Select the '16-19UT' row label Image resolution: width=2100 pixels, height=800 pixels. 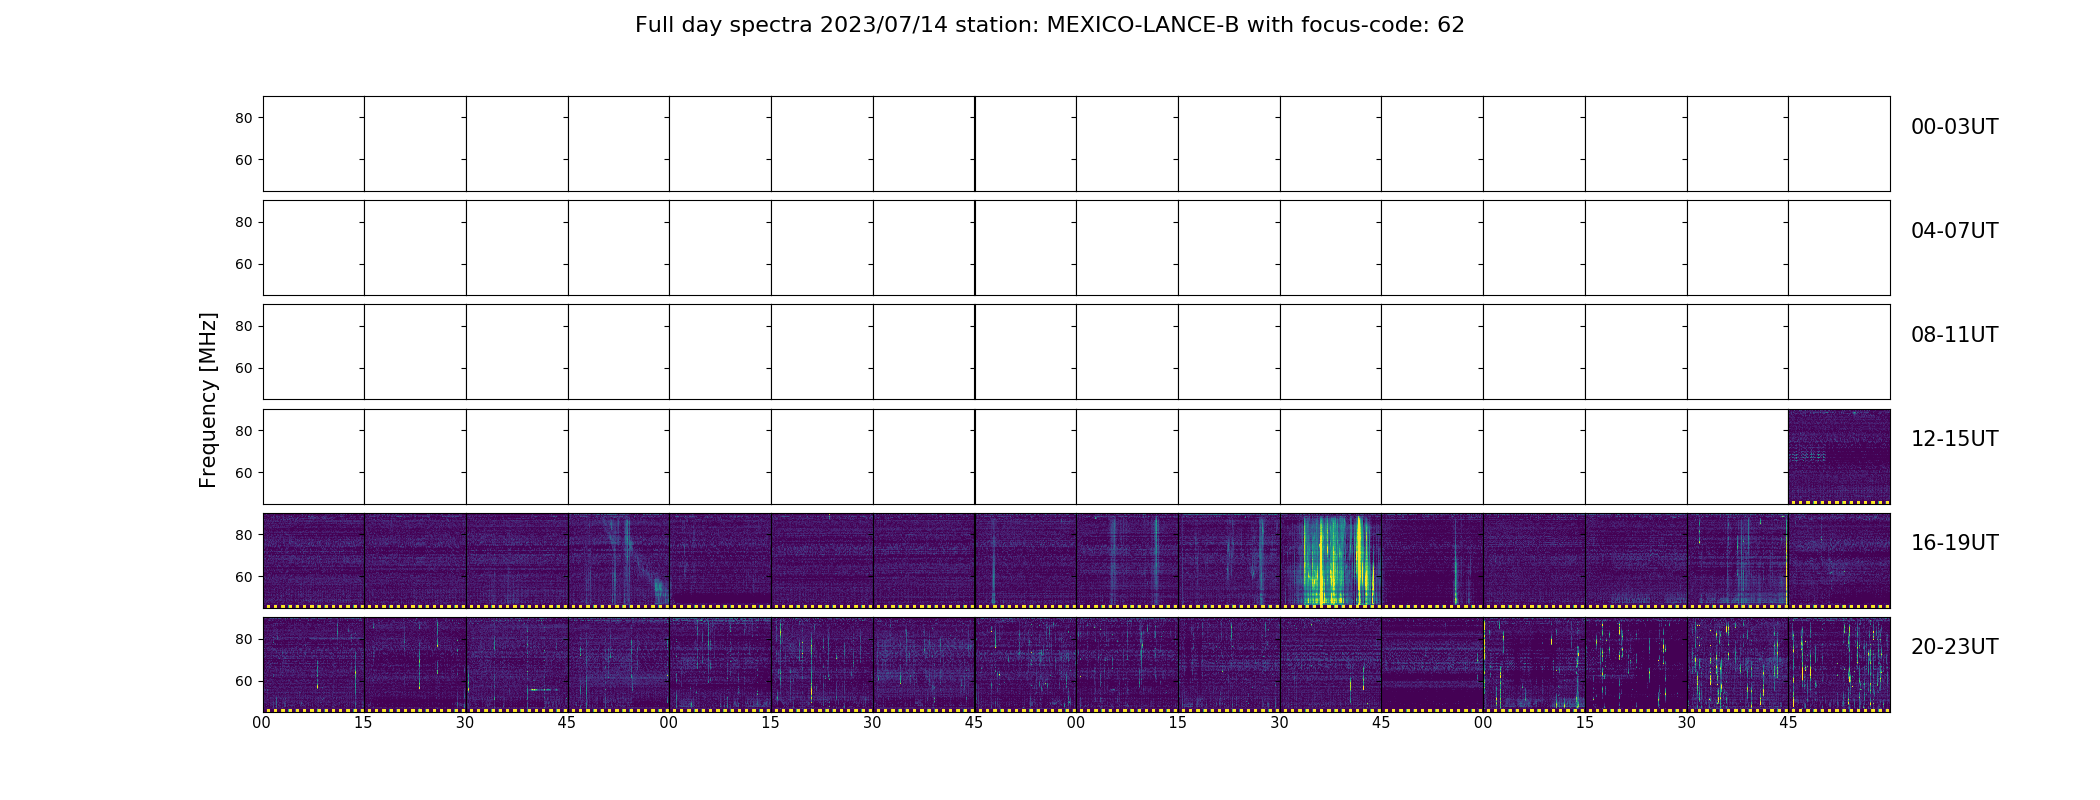1954,543
